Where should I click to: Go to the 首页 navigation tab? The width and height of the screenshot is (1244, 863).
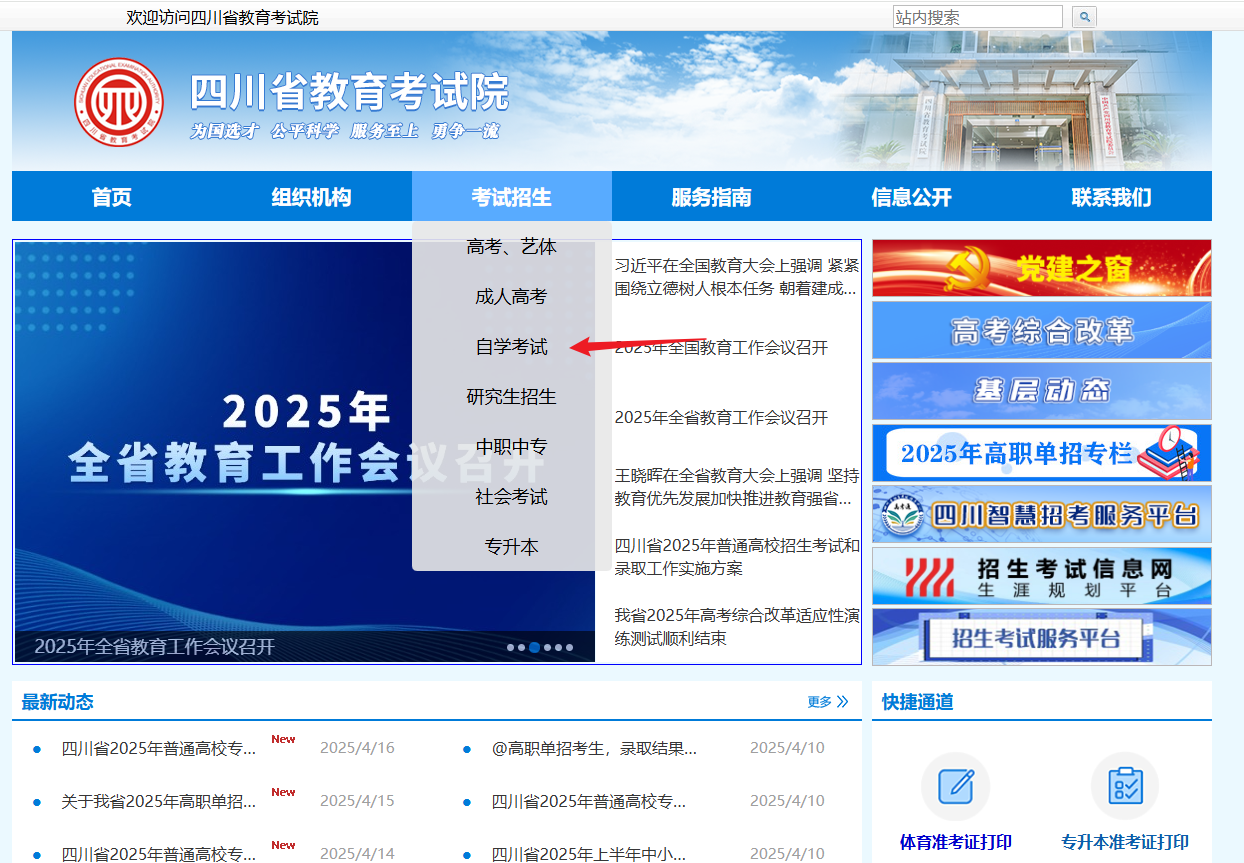click(x=111, y=197)
